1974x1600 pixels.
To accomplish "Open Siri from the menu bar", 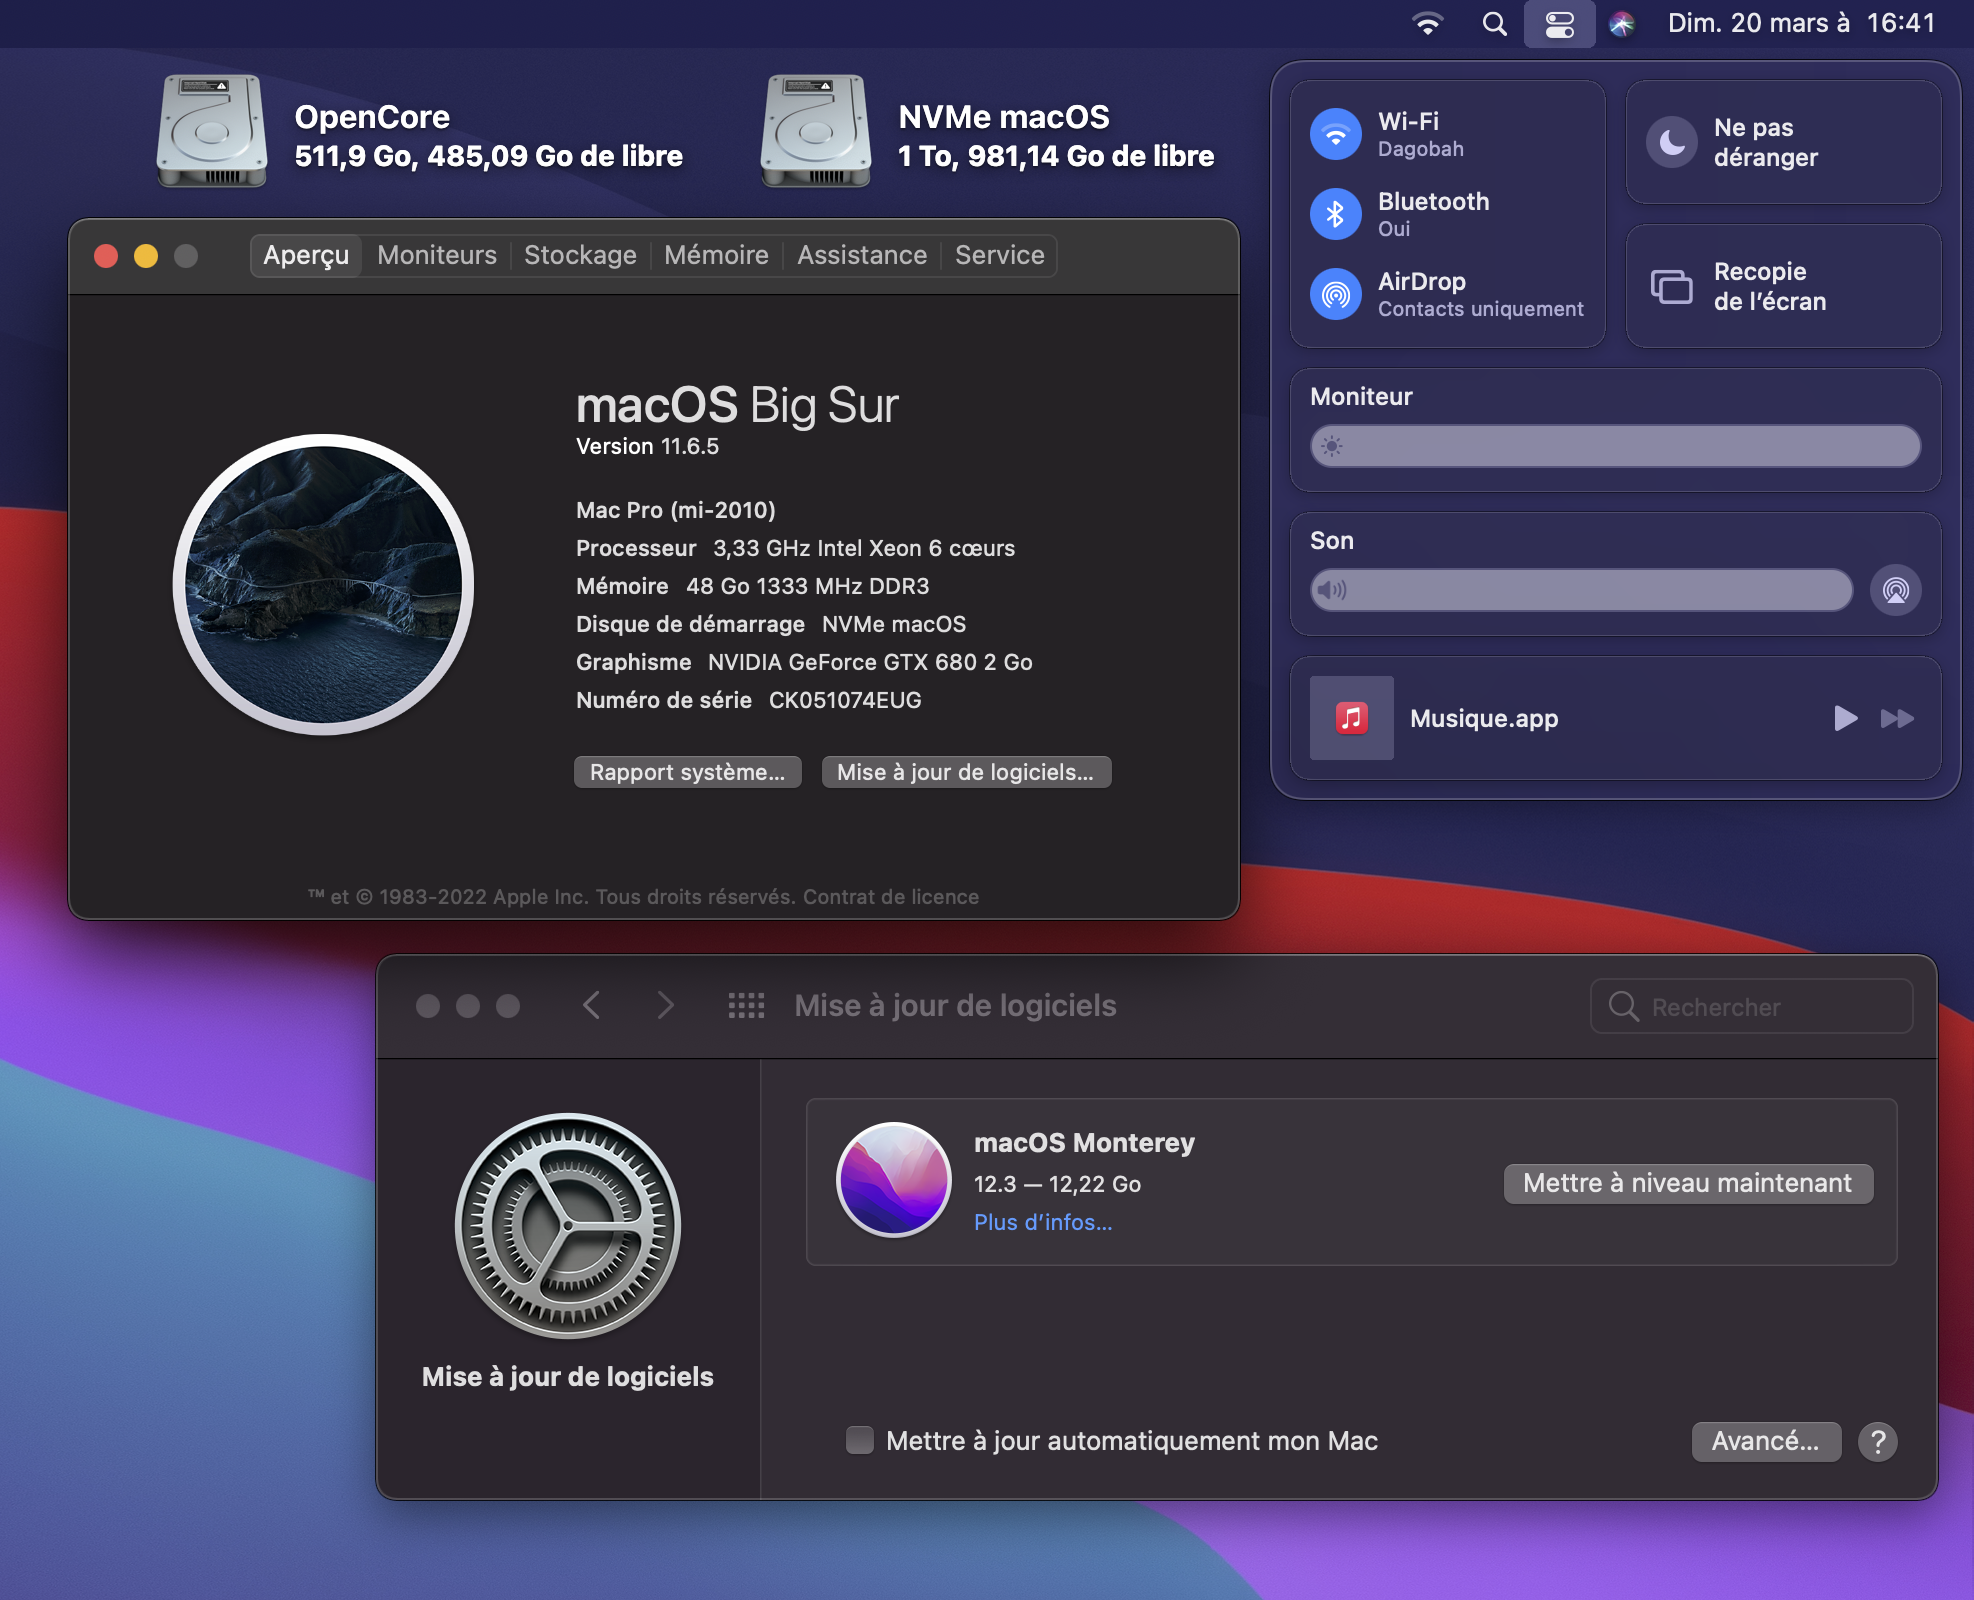I will tap(1621, 24).
